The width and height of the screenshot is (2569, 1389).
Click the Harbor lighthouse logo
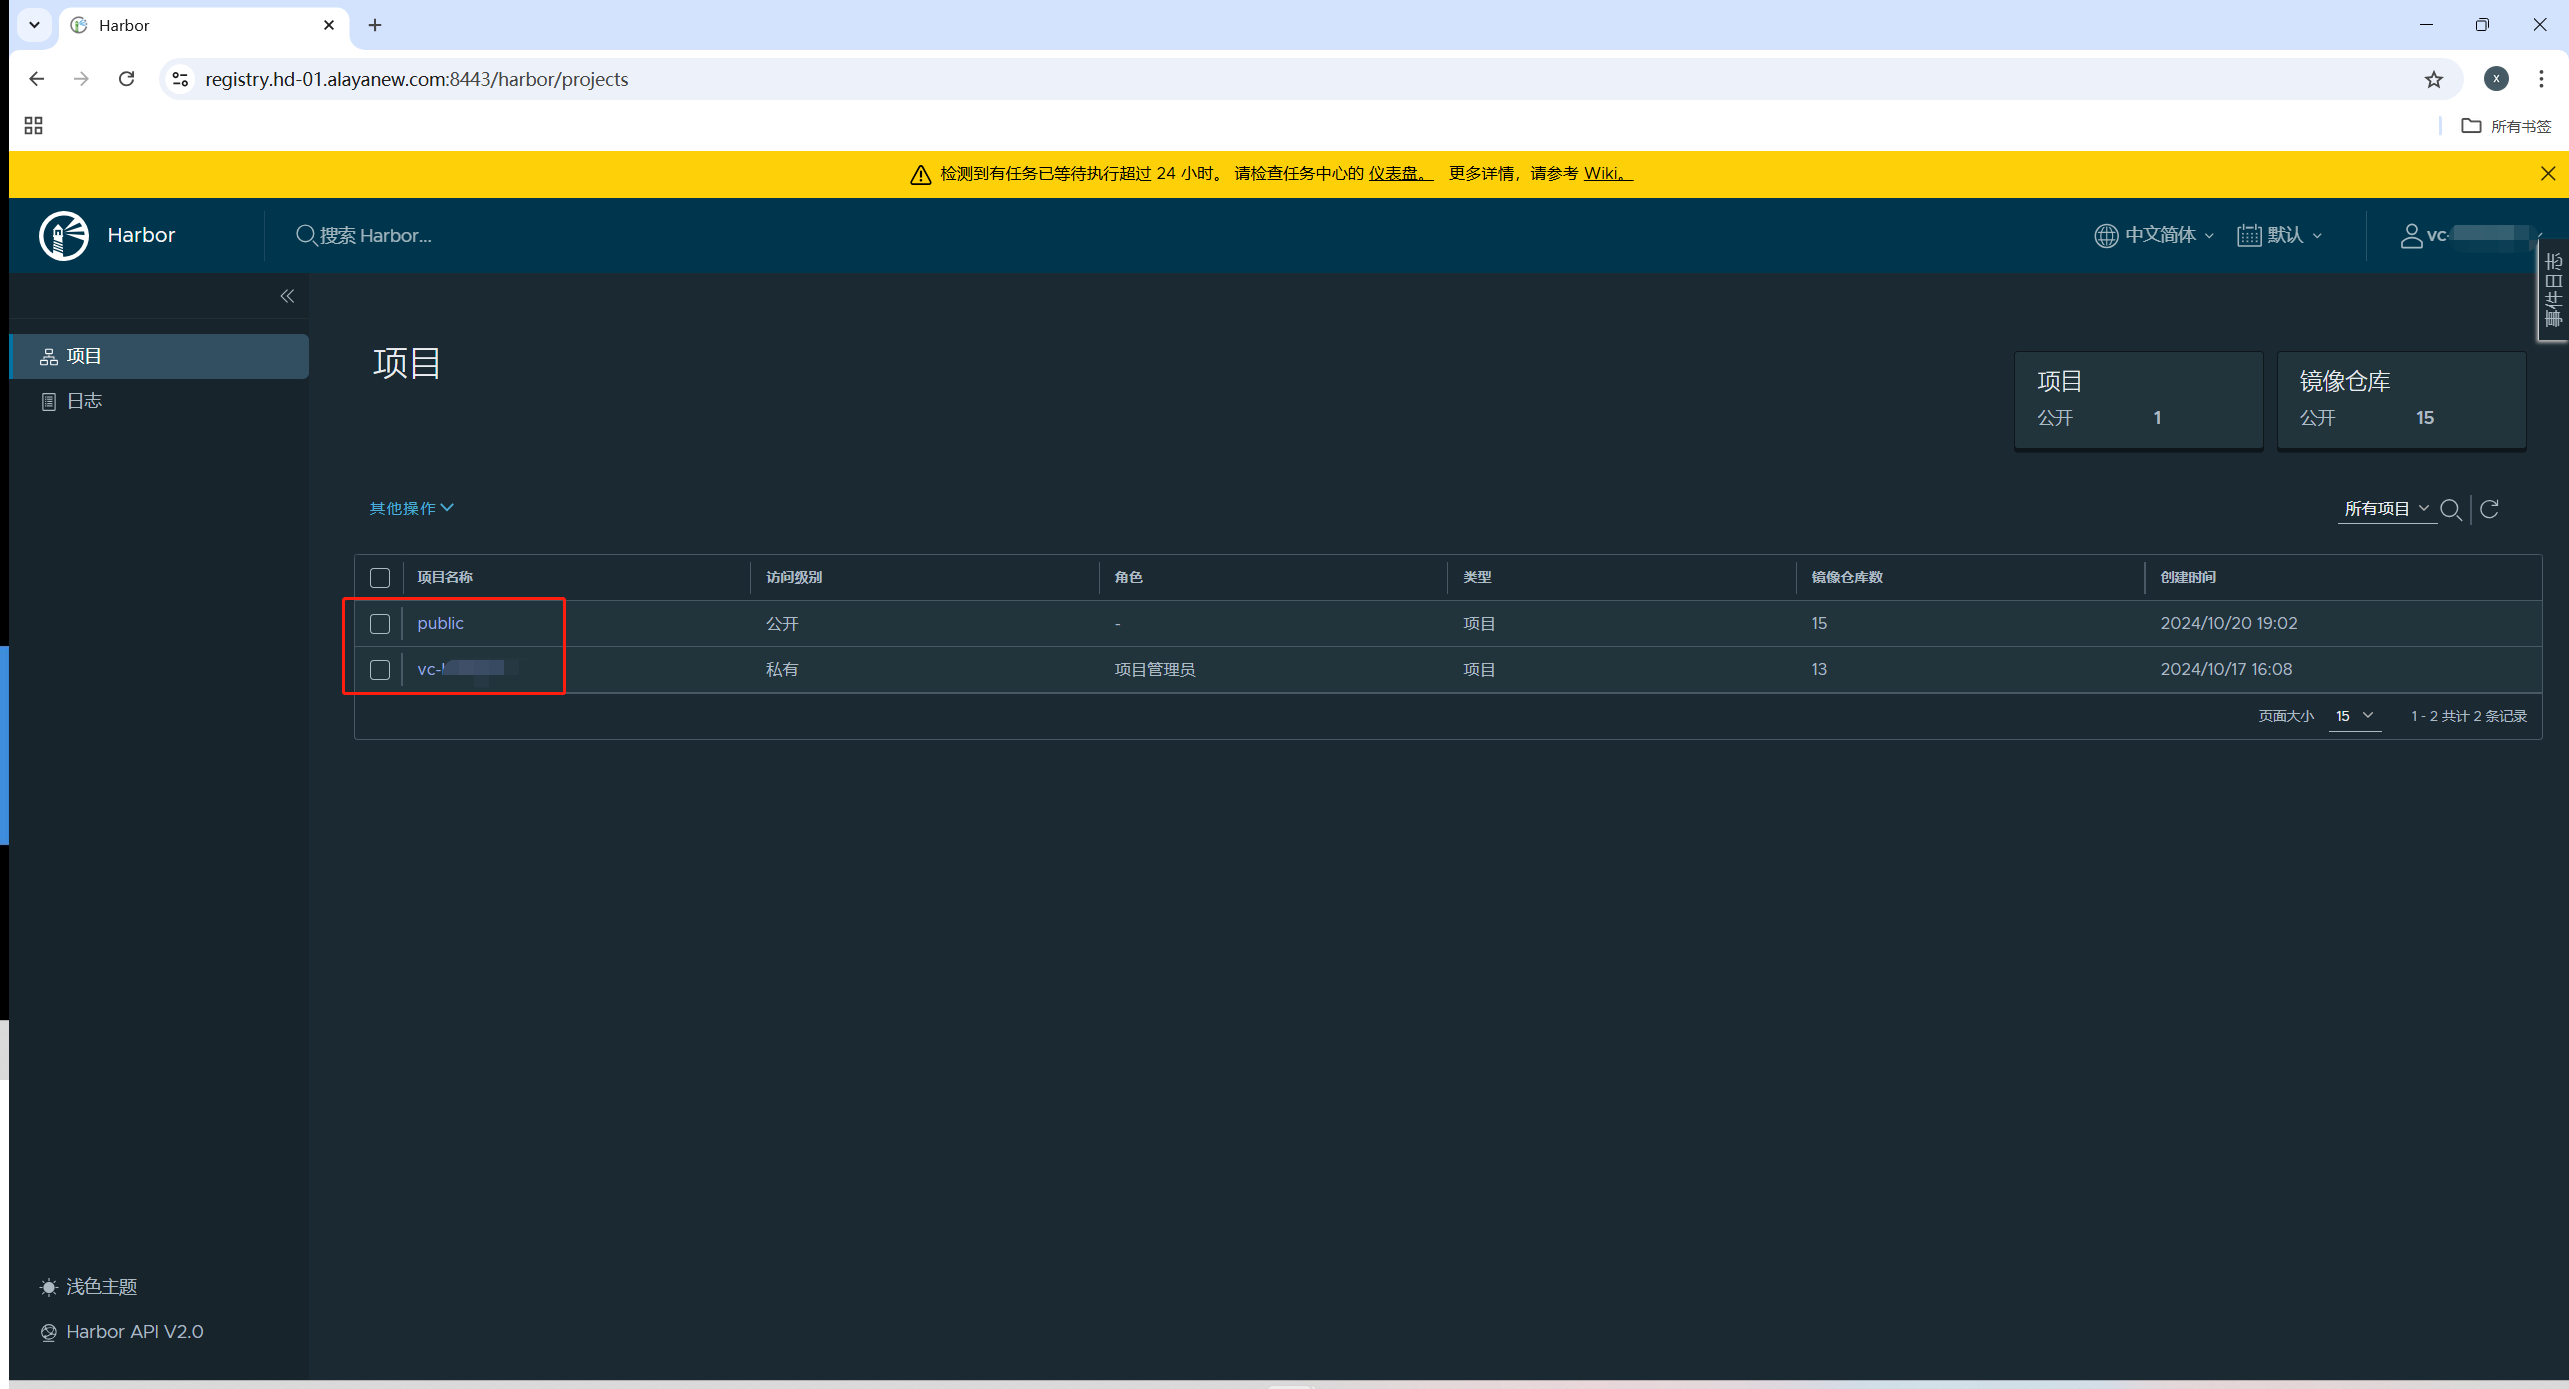[x=64, y=235]
